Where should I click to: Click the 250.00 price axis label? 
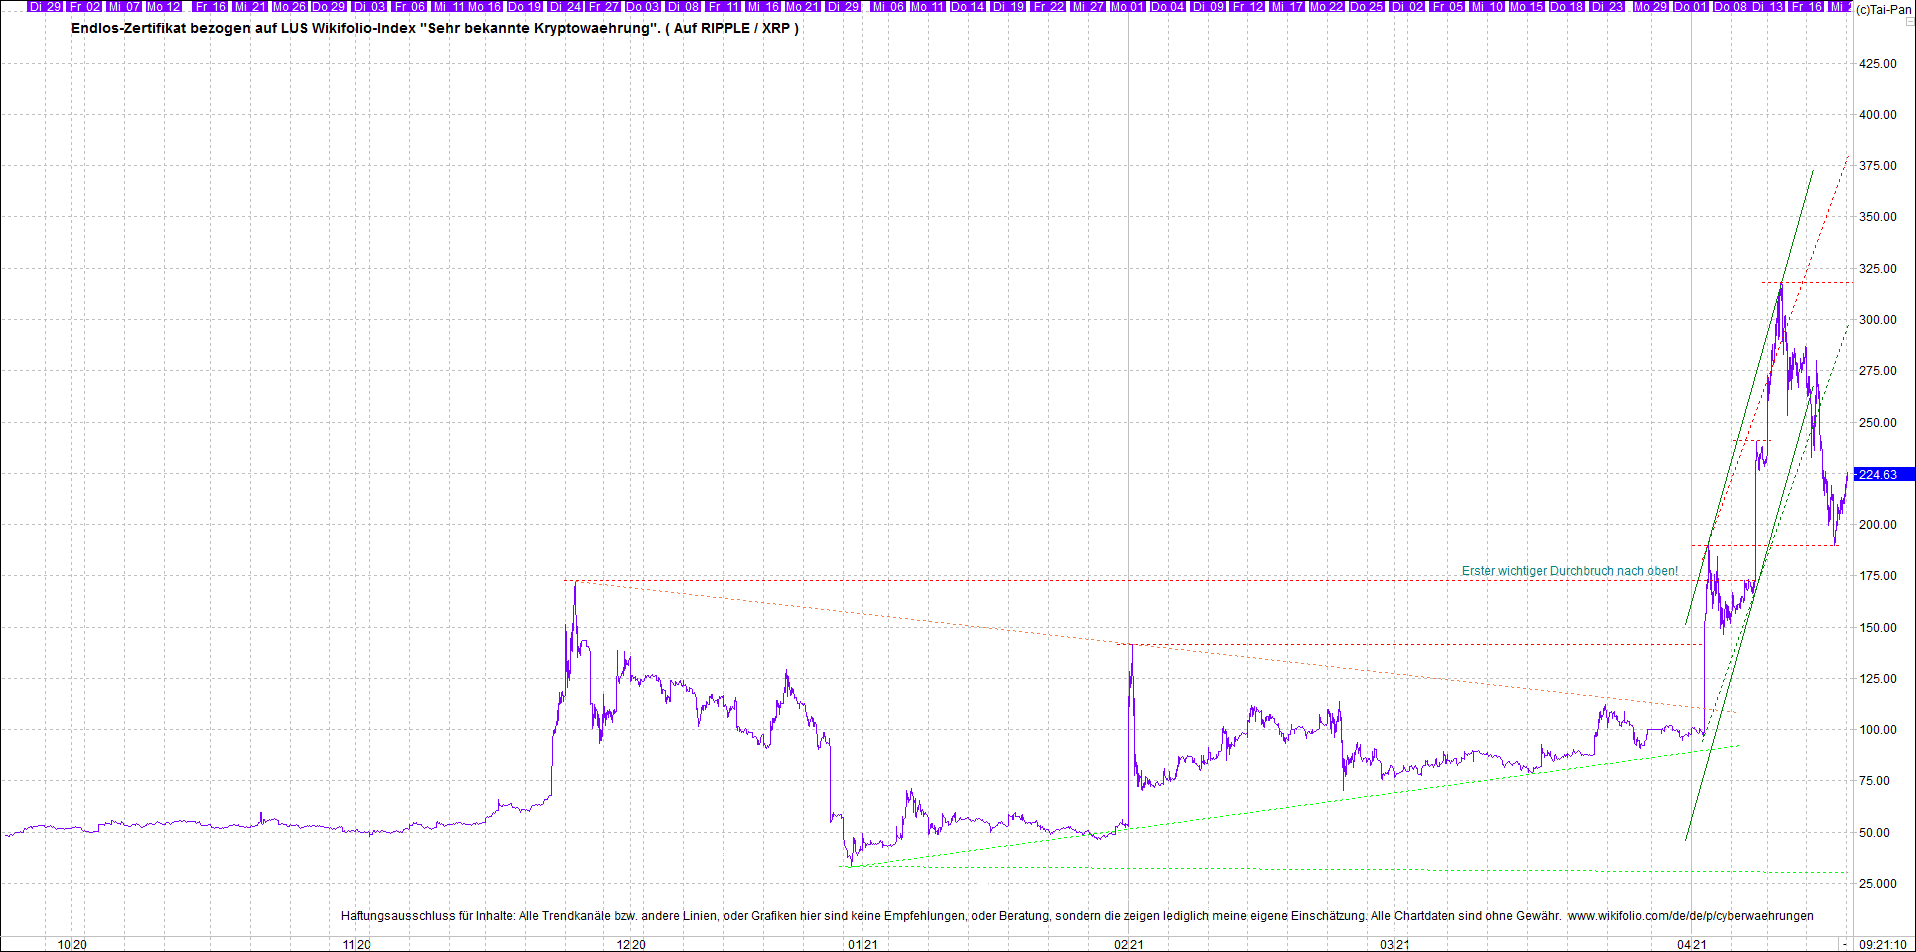coord(1877,422)
